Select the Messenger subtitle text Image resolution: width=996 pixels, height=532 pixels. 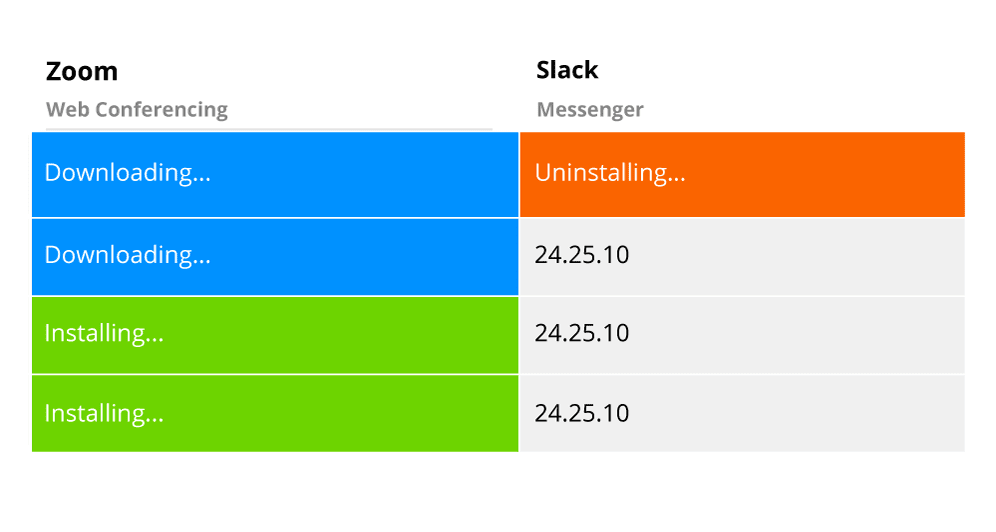(x=590, y=110)
